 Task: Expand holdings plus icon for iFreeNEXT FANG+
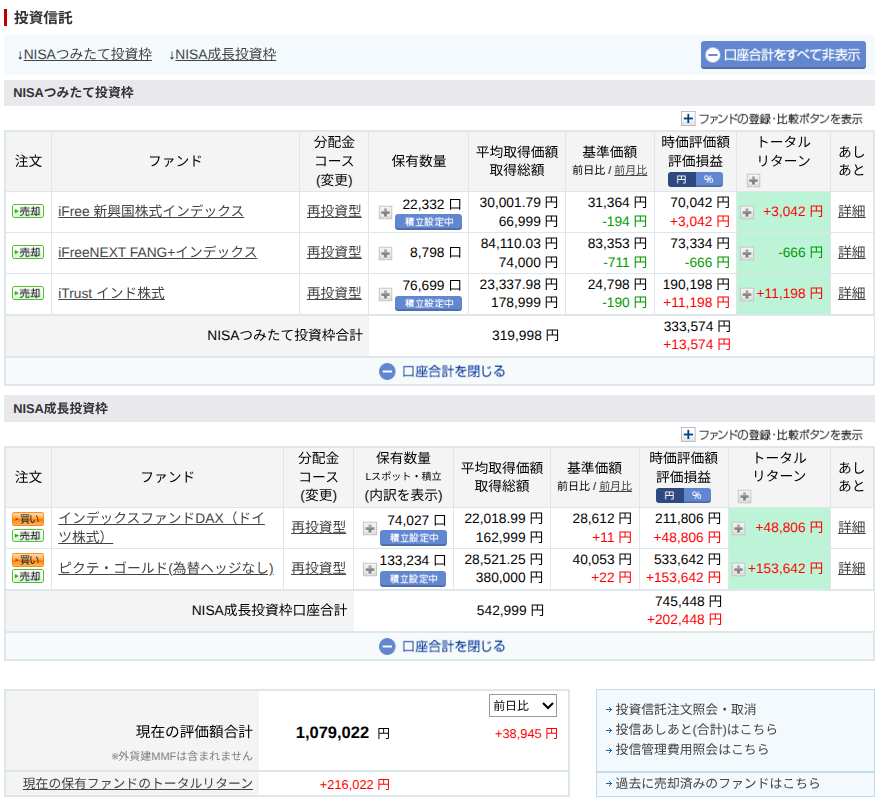(x=386, y=253)
